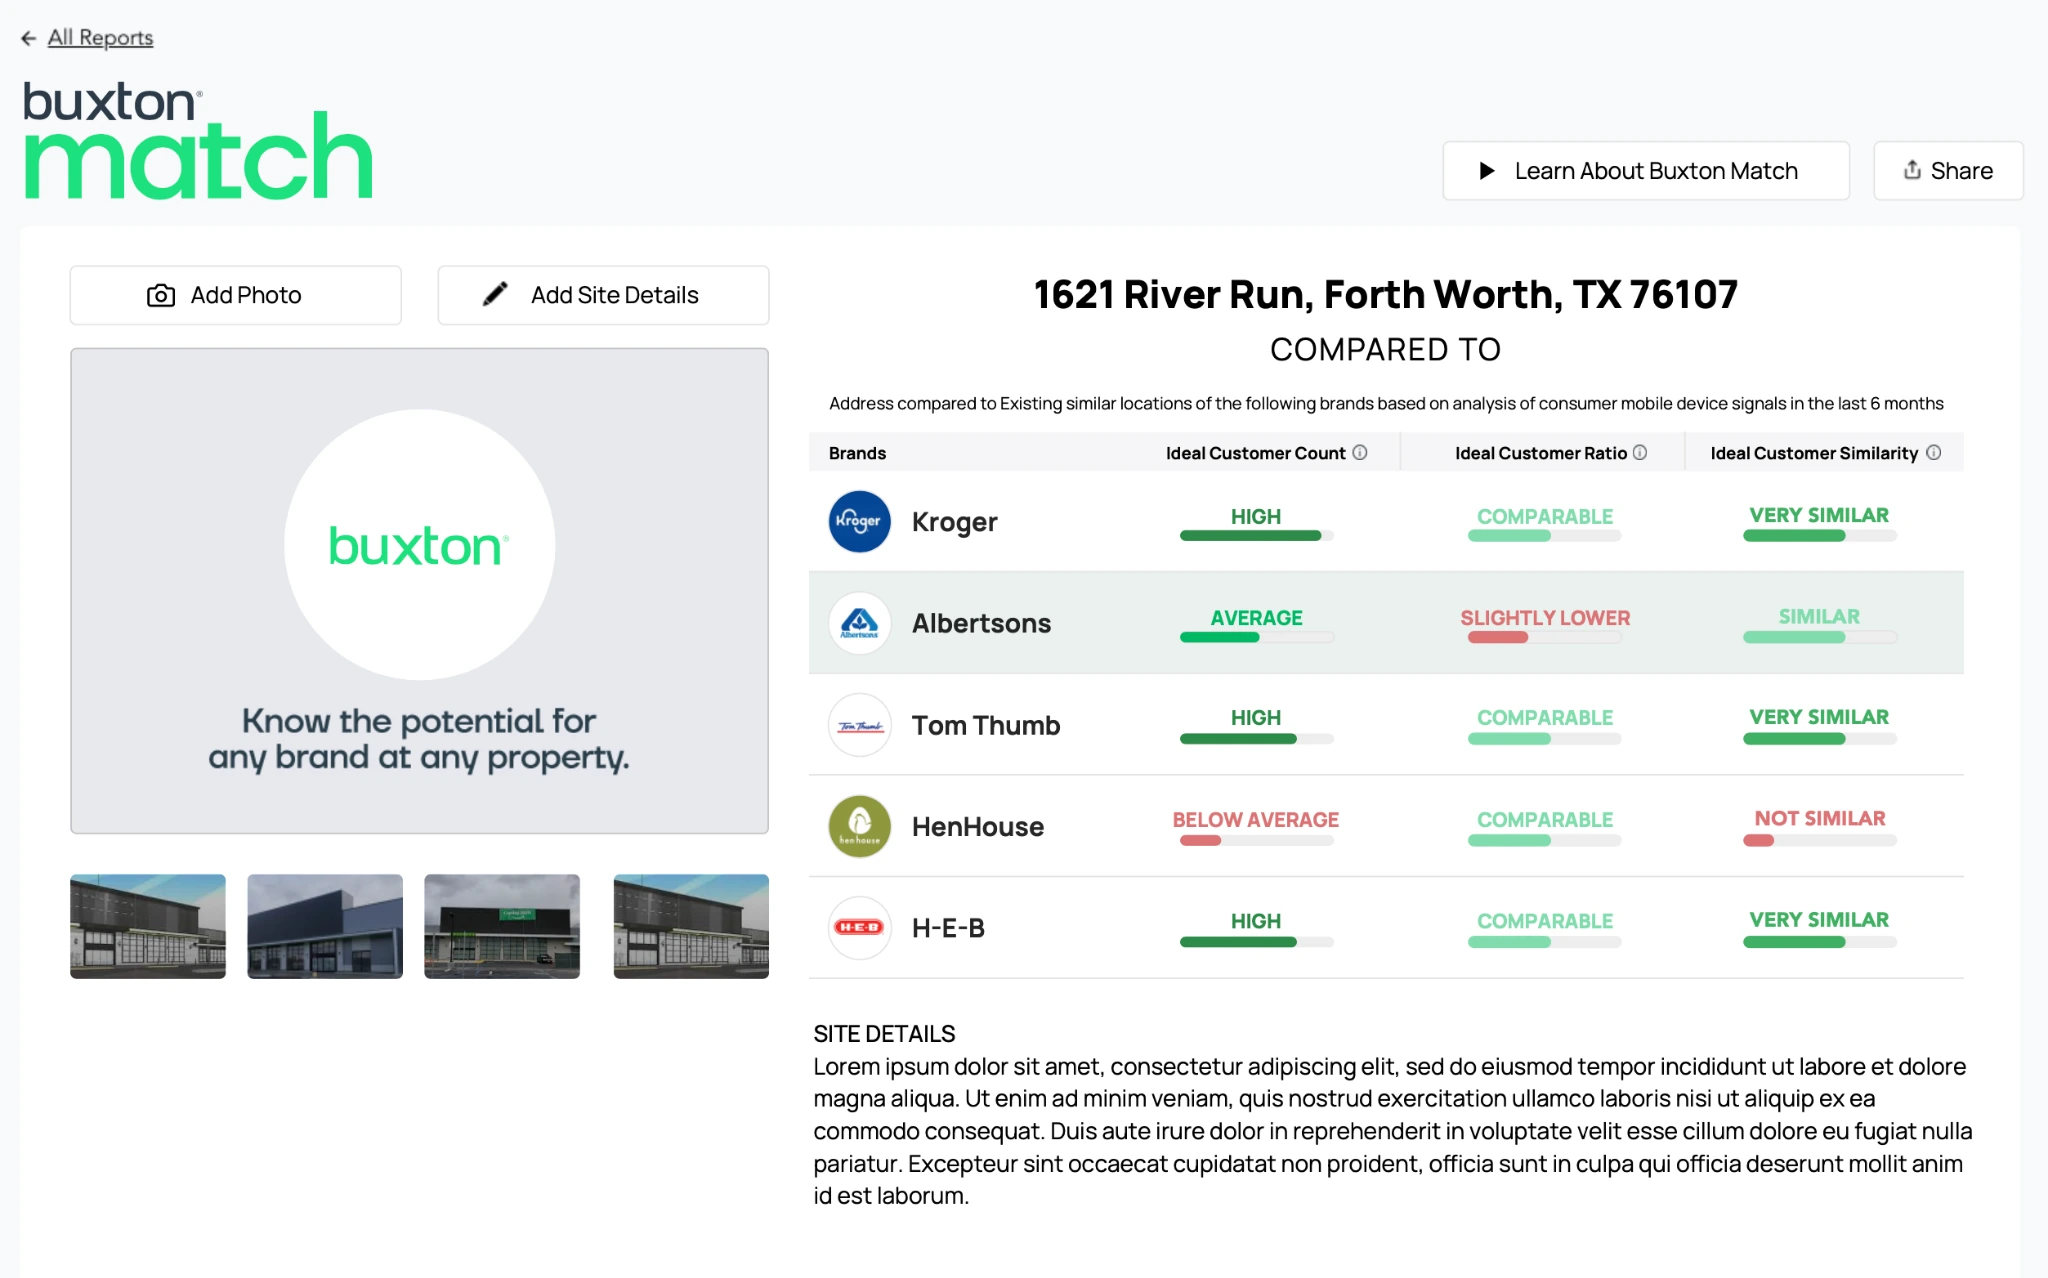Click the SITE DETAILS heading
The height and width of the screenshot is (1278, 2048).
point(884,1033)
